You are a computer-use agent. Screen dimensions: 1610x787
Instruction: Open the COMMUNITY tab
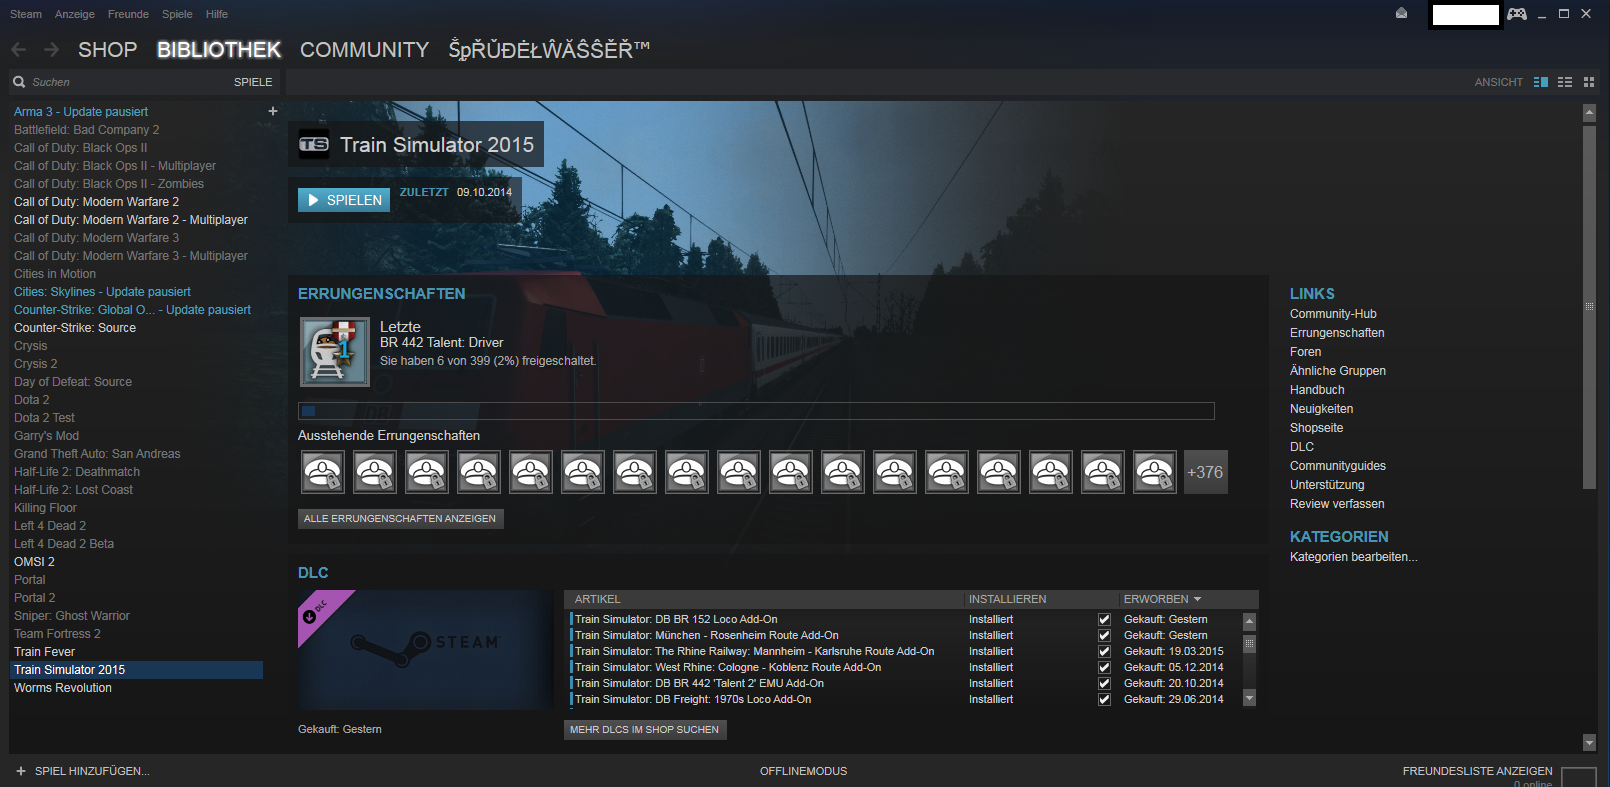point(364,50)
